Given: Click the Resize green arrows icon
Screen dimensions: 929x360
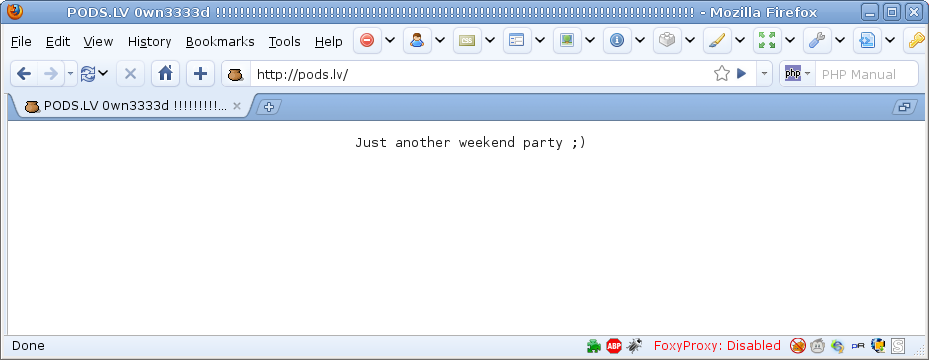Looking at the screenshot, I should 767,40.
